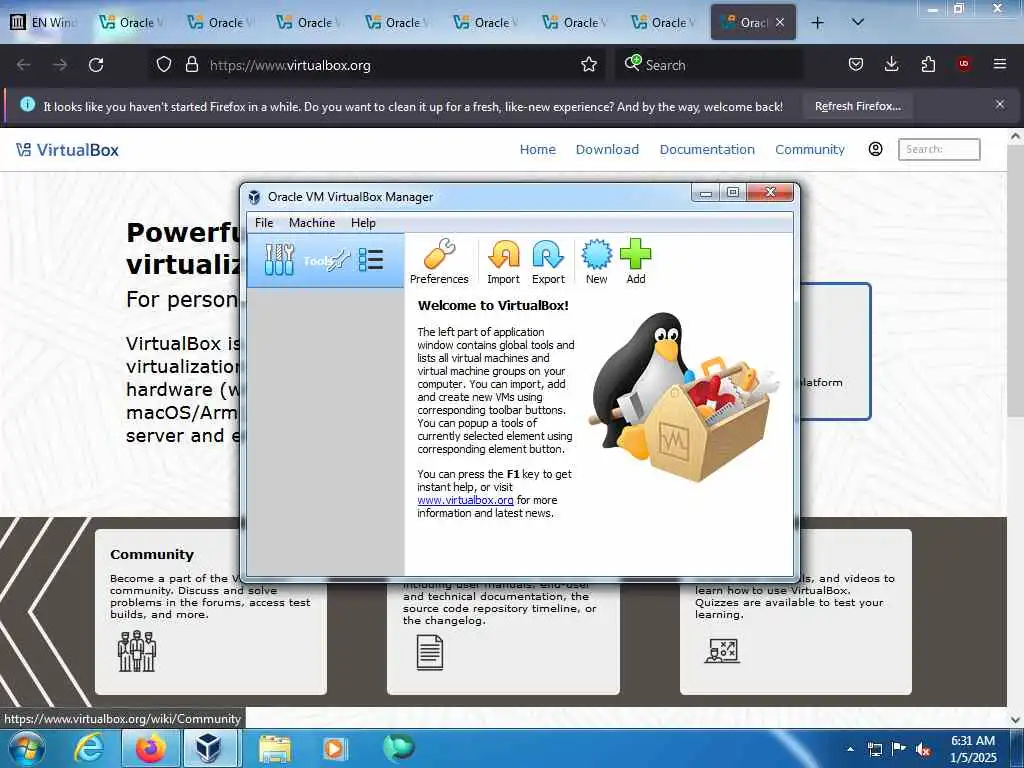Click the user account icon on site

coord(875,149)
